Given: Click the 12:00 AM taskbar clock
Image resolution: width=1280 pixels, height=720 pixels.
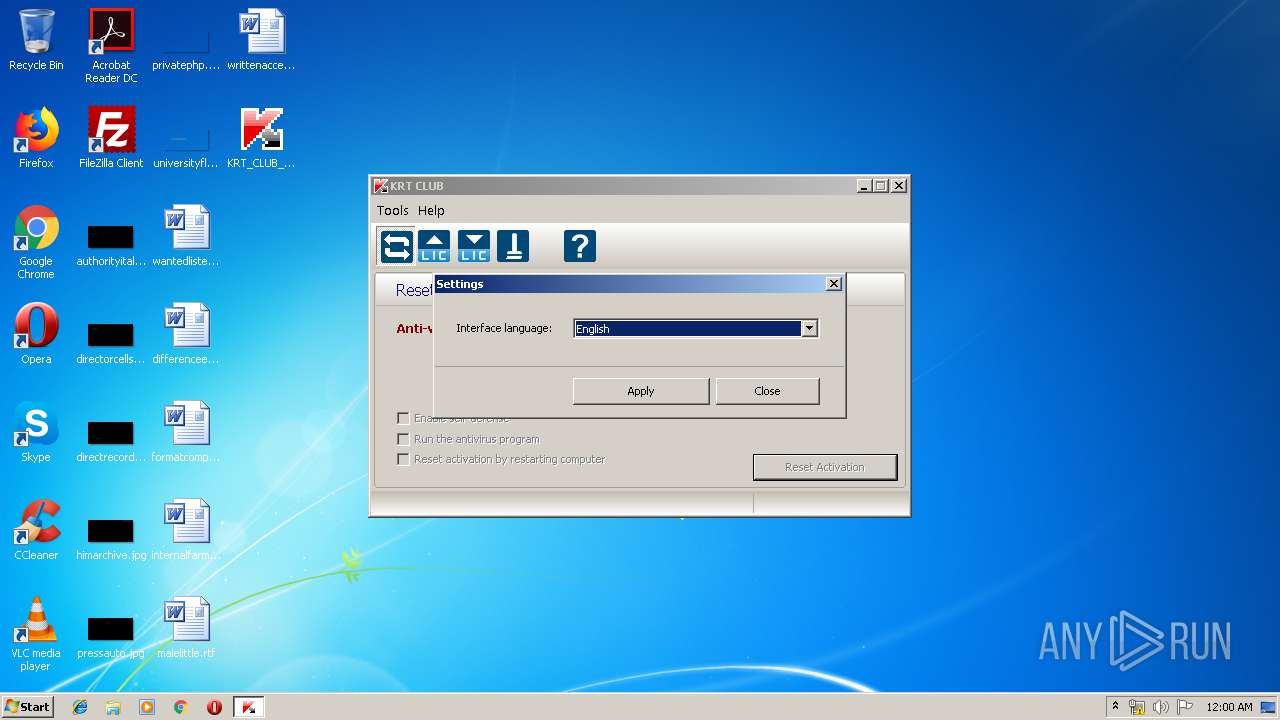Looking at the screenshot, I should pos(1230,707).
